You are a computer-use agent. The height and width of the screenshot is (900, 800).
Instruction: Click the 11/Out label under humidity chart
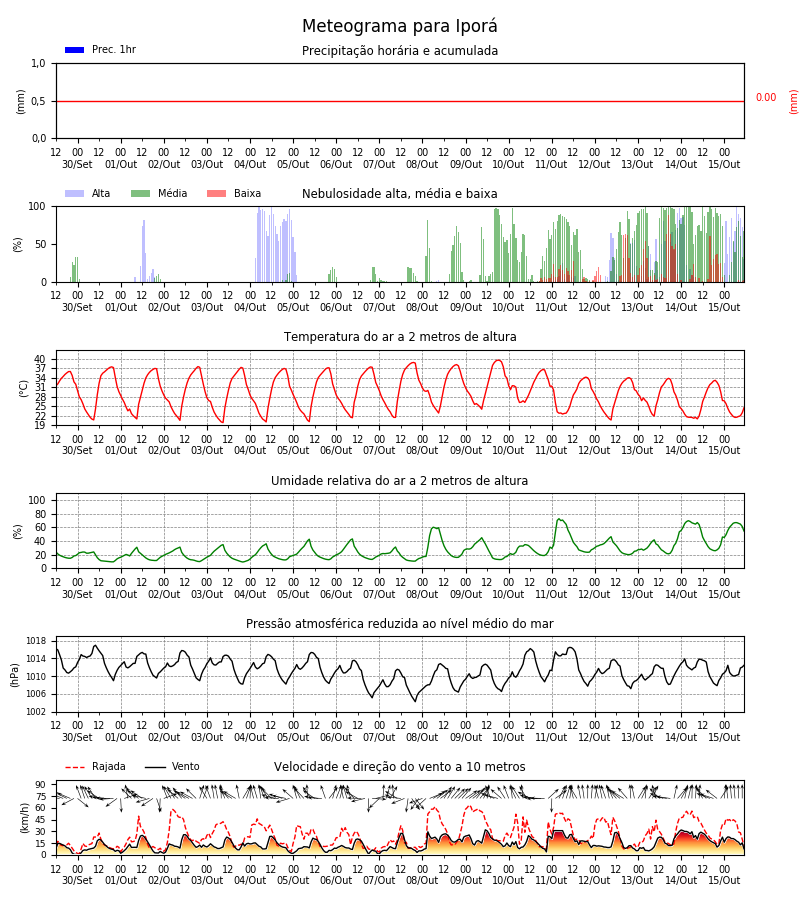(552, 594)
